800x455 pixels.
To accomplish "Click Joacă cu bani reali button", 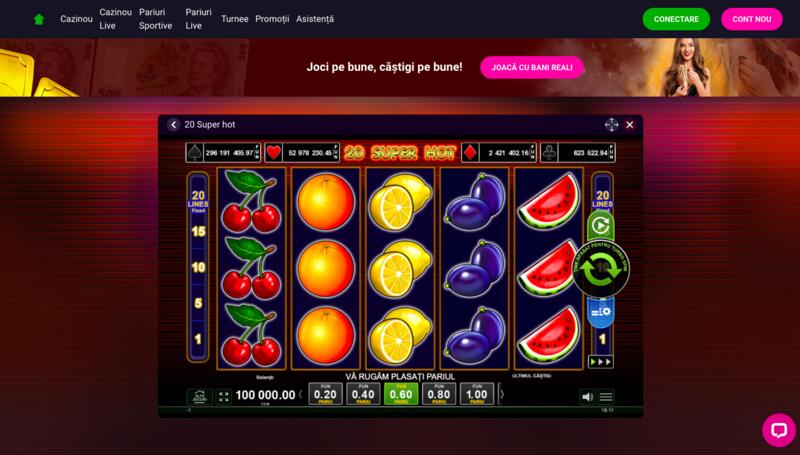I will tap(532, 67).
